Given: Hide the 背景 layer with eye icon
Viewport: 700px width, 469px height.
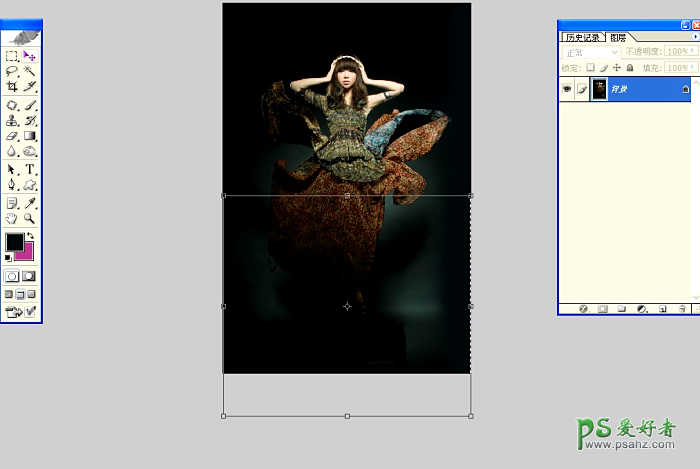Looking at the screenshot, I should [567, 89].
